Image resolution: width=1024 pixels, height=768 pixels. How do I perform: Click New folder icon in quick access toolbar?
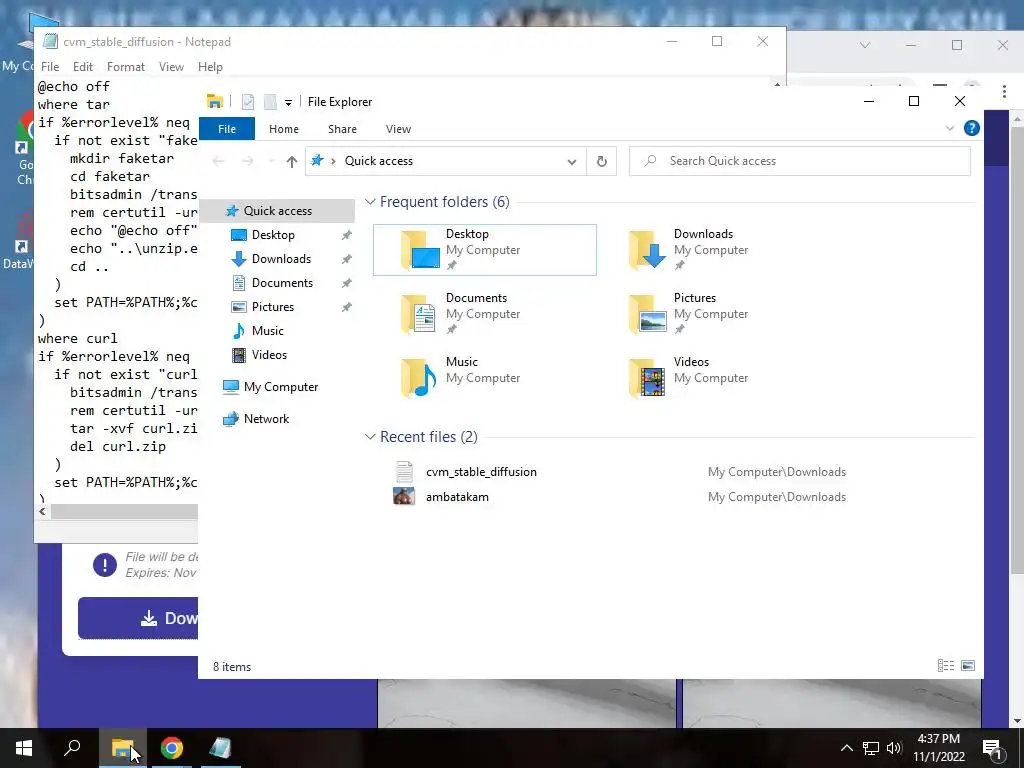click(269, 102)
